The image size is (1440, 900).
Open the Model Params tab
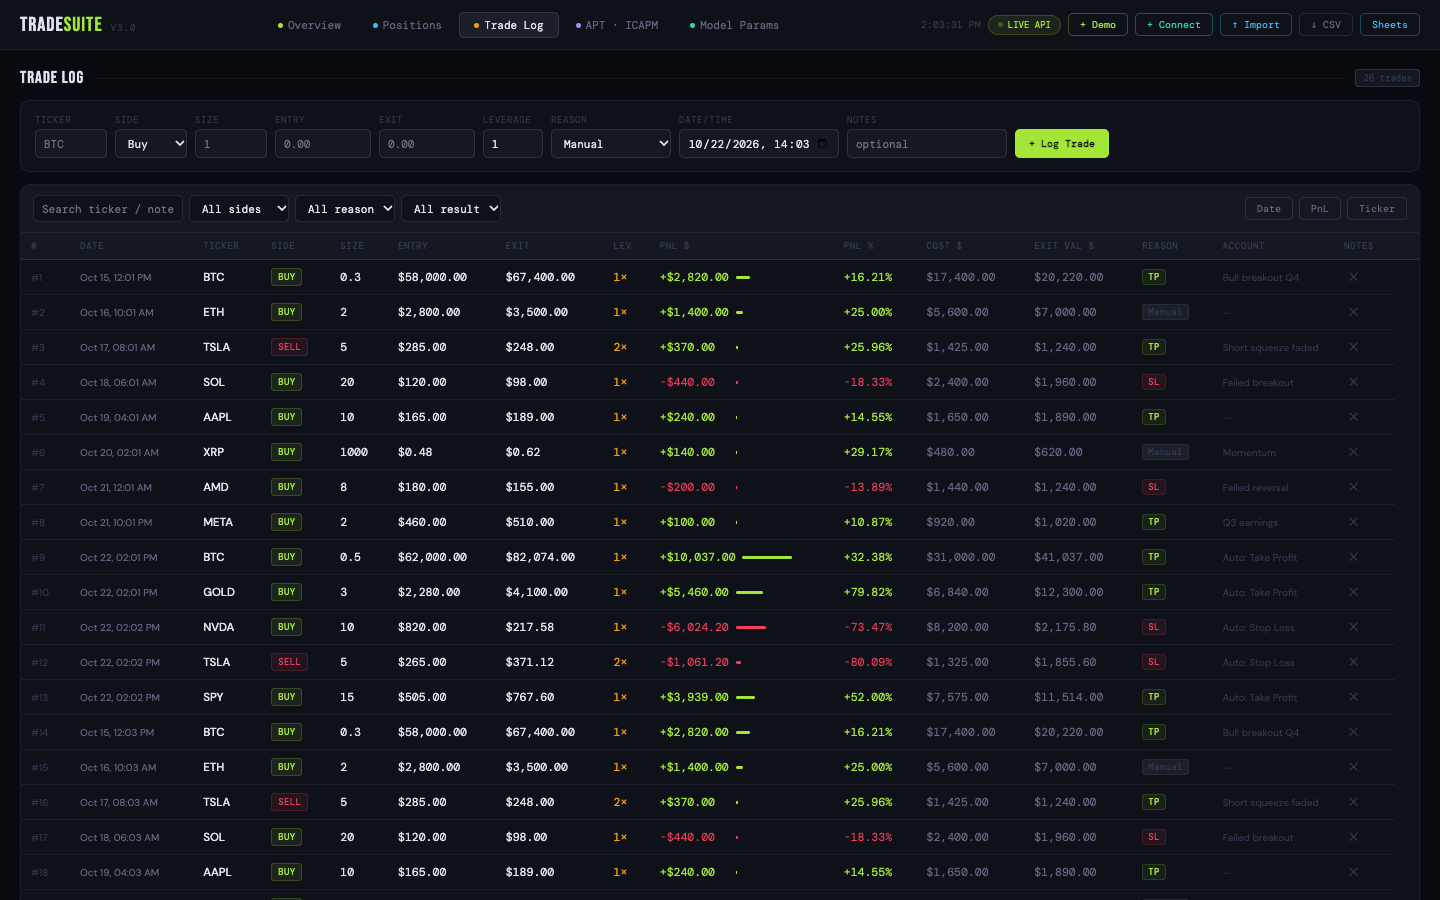tap(734, 25)
